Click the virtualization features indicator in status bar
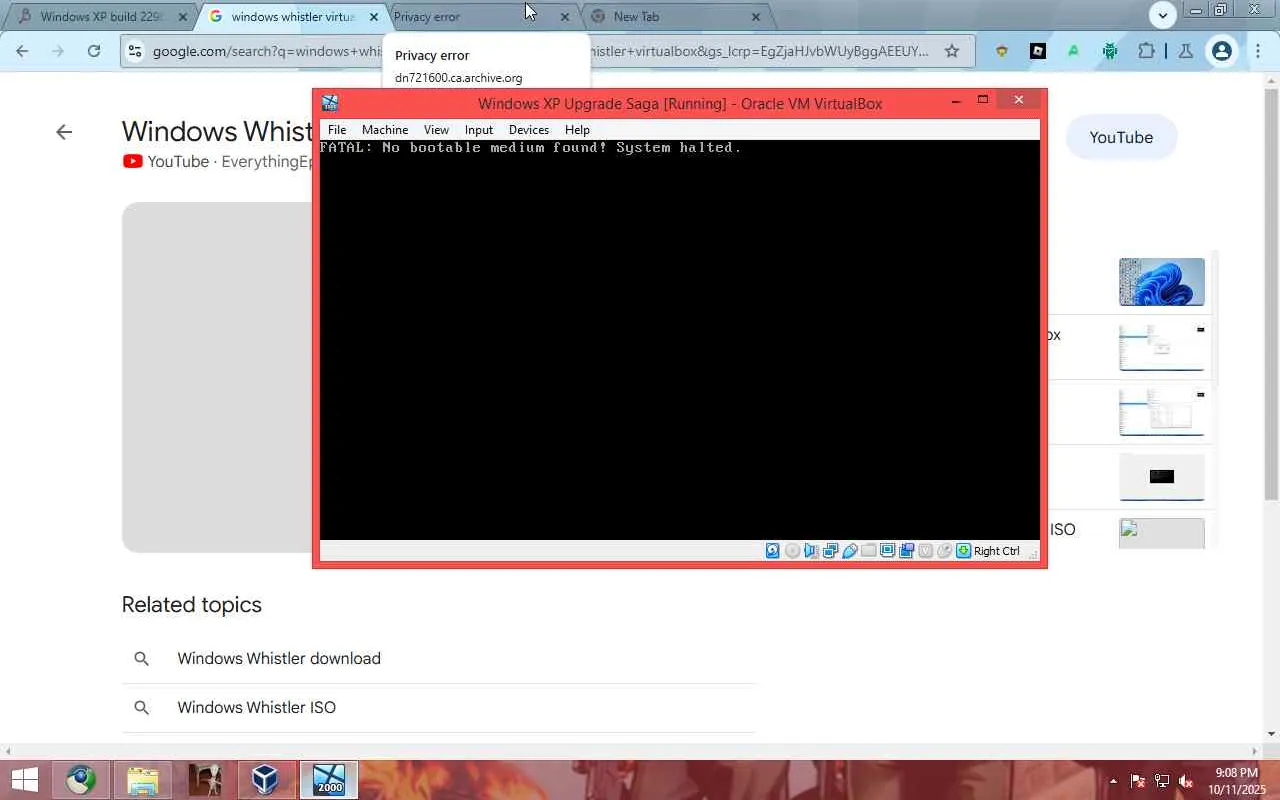 (925, 551)
